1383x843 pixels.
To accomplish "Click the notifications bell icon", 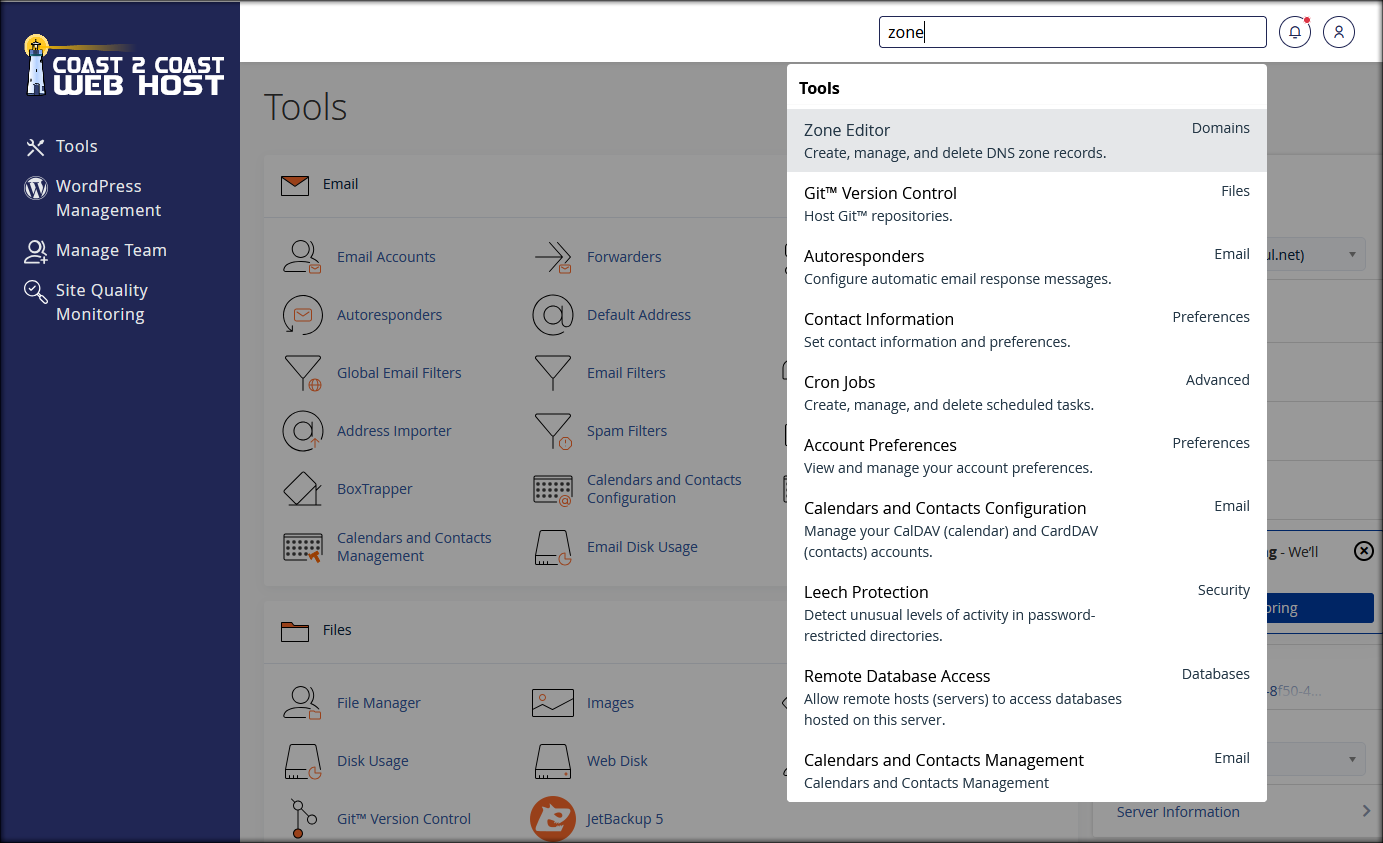I will (1295, 32).
